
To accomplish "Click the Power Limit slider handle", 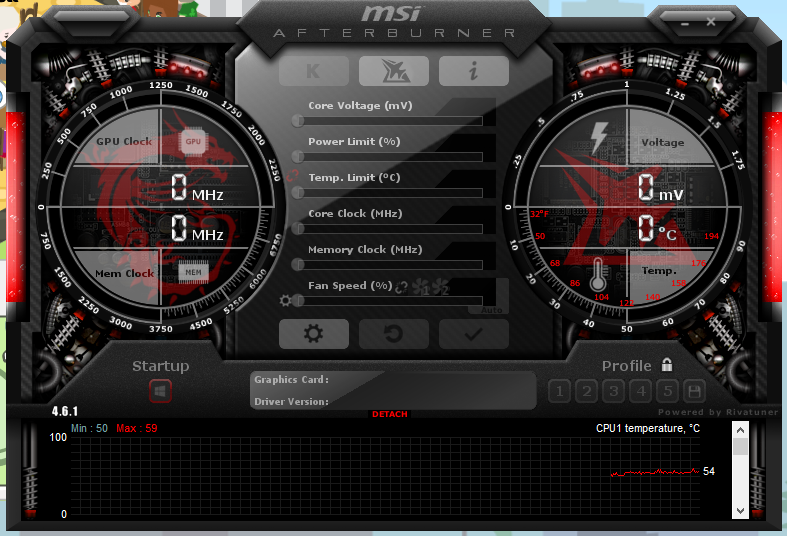I will (298, 157).
